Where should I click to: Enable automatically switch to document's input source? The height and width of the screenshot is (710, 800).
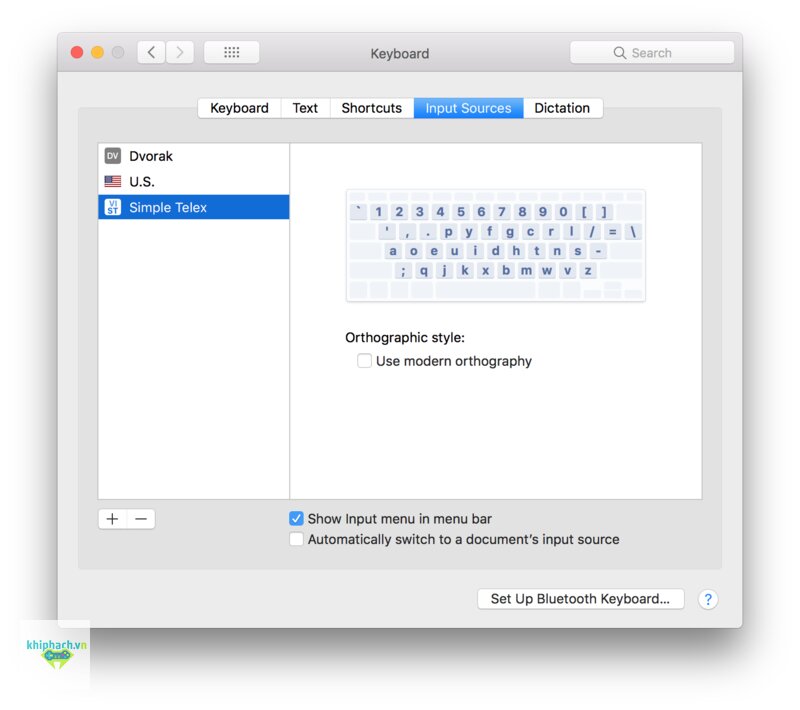[x=296, y=539]
